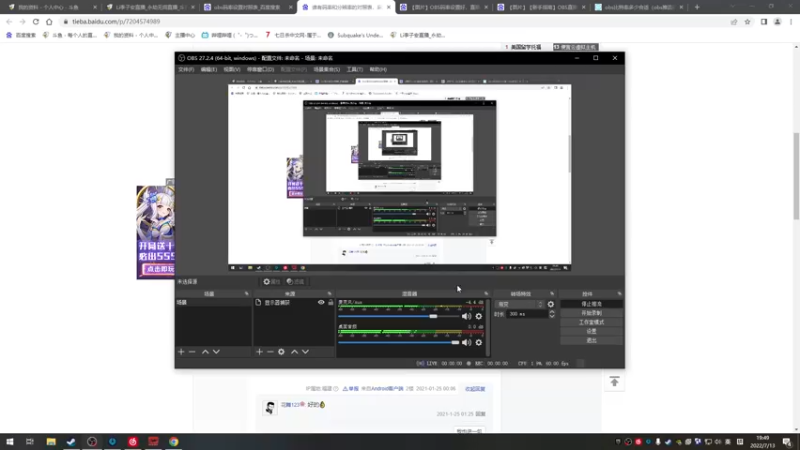Open a new Chrome tab with plus
800x450 pixels.
point(697,7)
